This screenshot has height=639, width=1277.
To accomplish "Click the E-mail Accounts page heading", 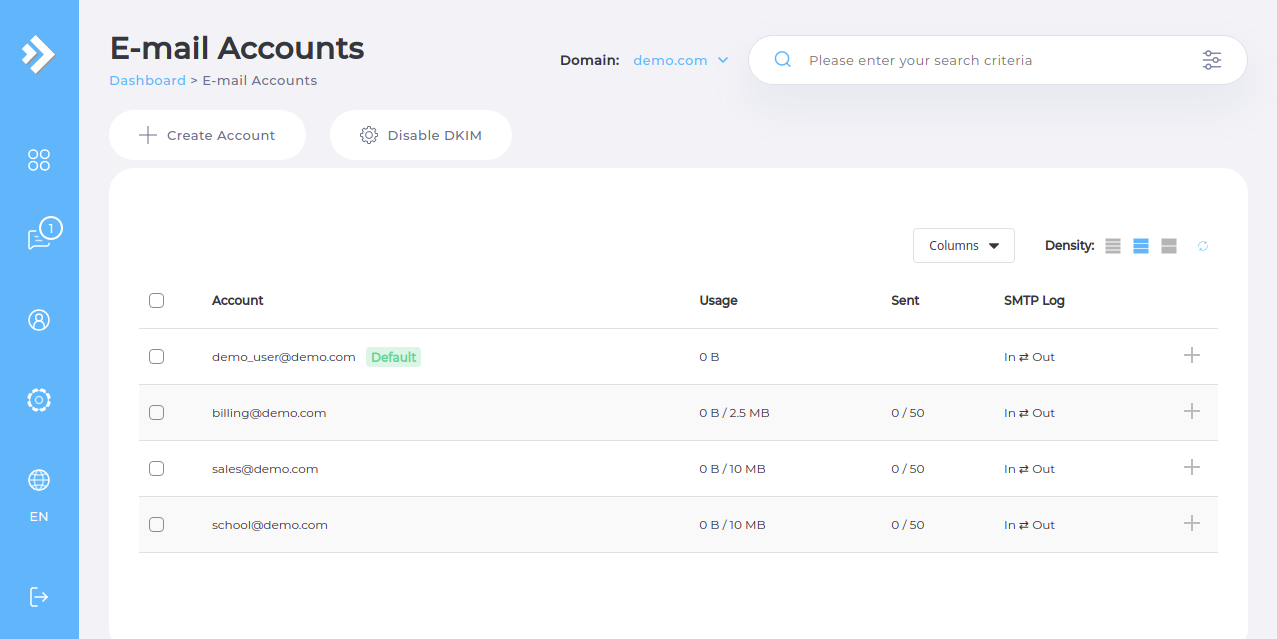I will [237, 48].
